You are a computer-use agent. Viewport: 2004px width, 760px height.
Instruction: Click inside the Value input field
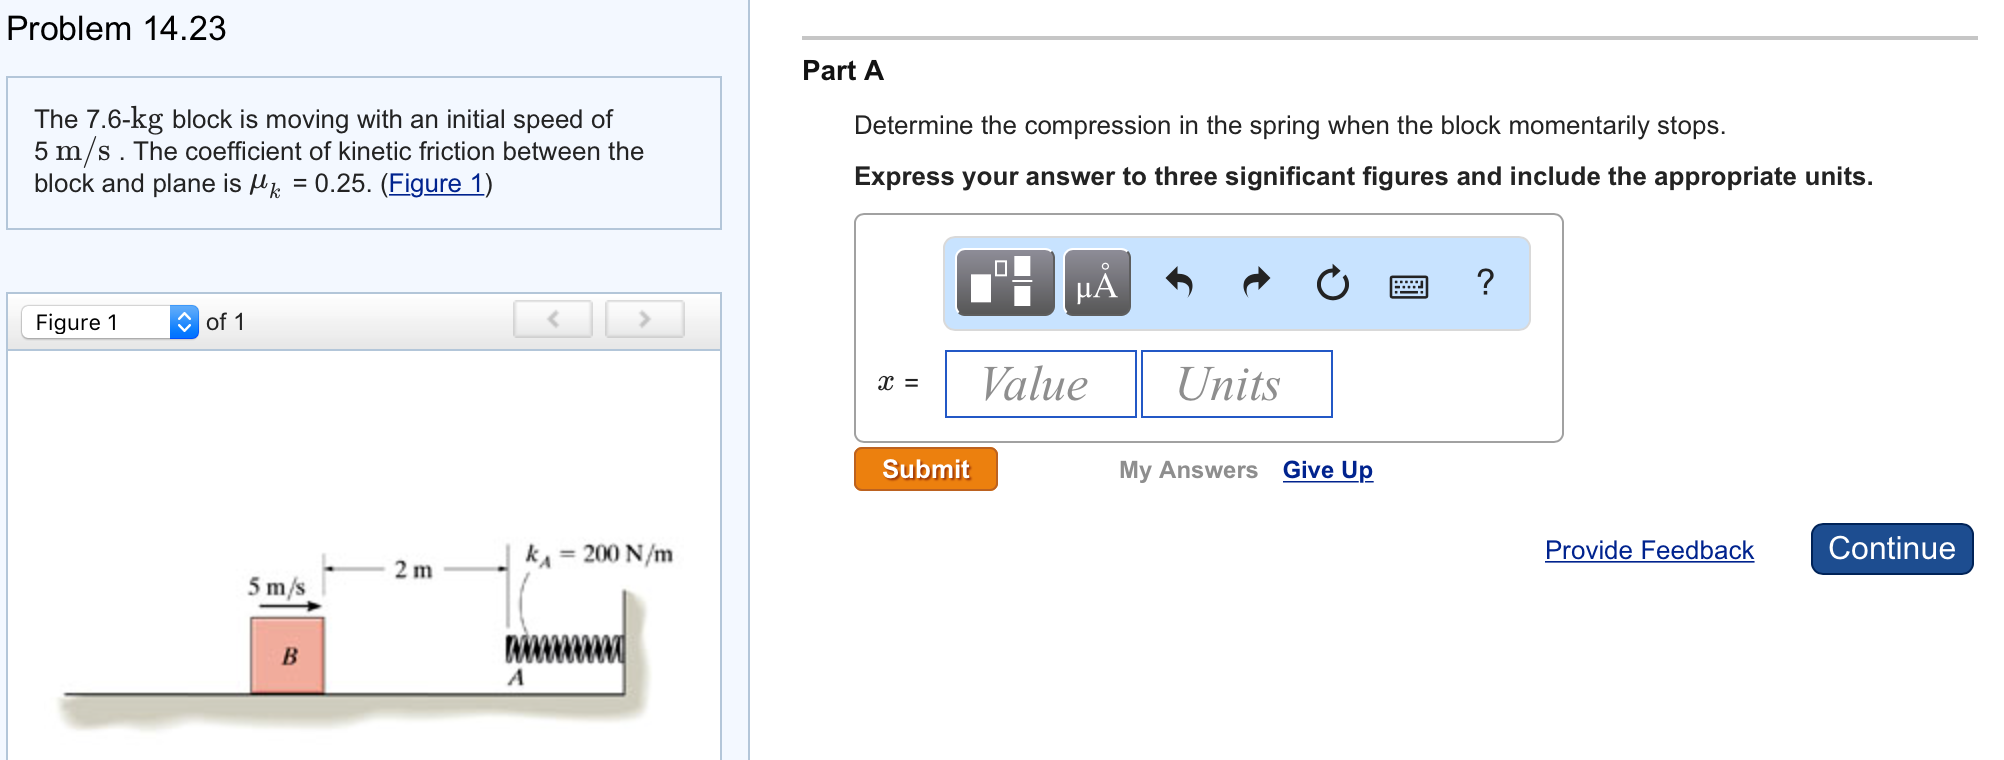pos(1039,384)
